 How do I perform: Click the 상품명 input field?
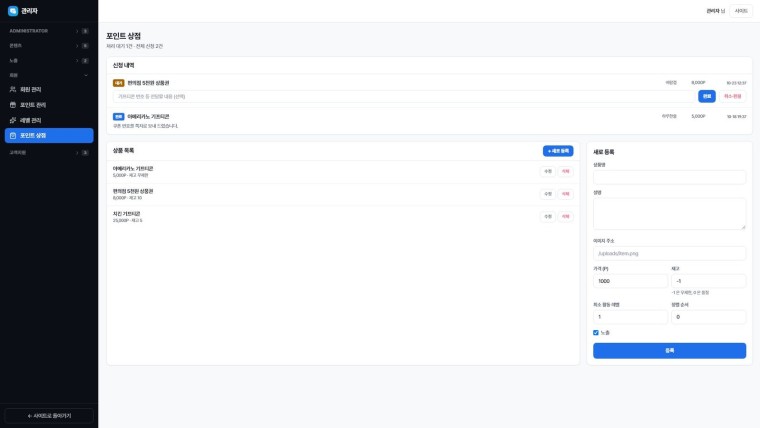[669, 177]
